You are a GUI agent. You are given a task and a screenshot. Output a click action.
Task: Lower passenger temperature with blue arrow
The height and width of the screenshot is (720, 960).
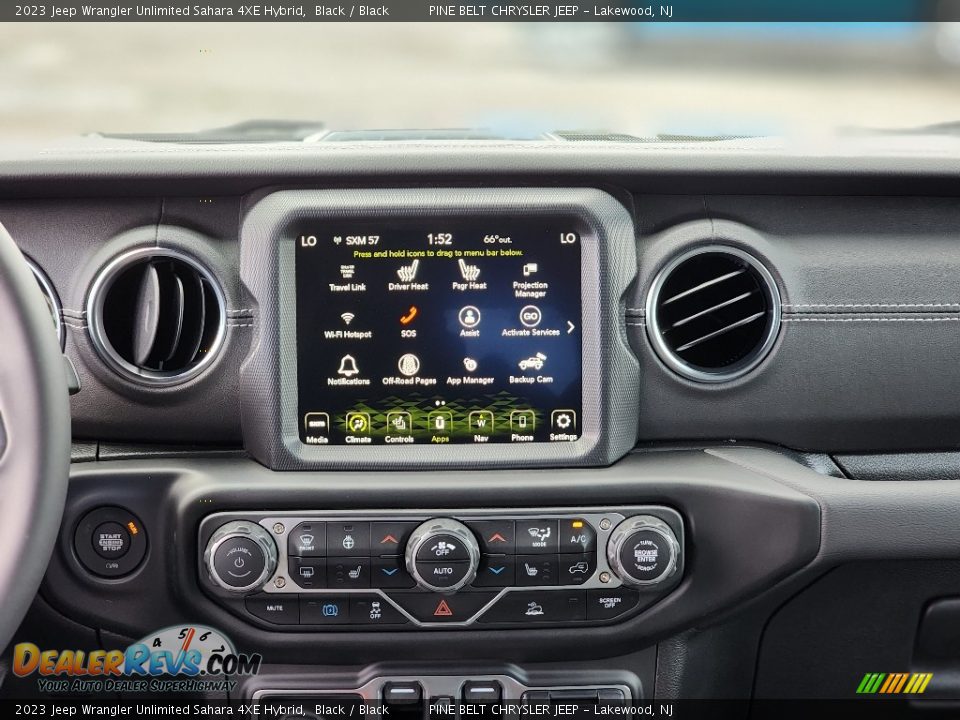[497, 571]
